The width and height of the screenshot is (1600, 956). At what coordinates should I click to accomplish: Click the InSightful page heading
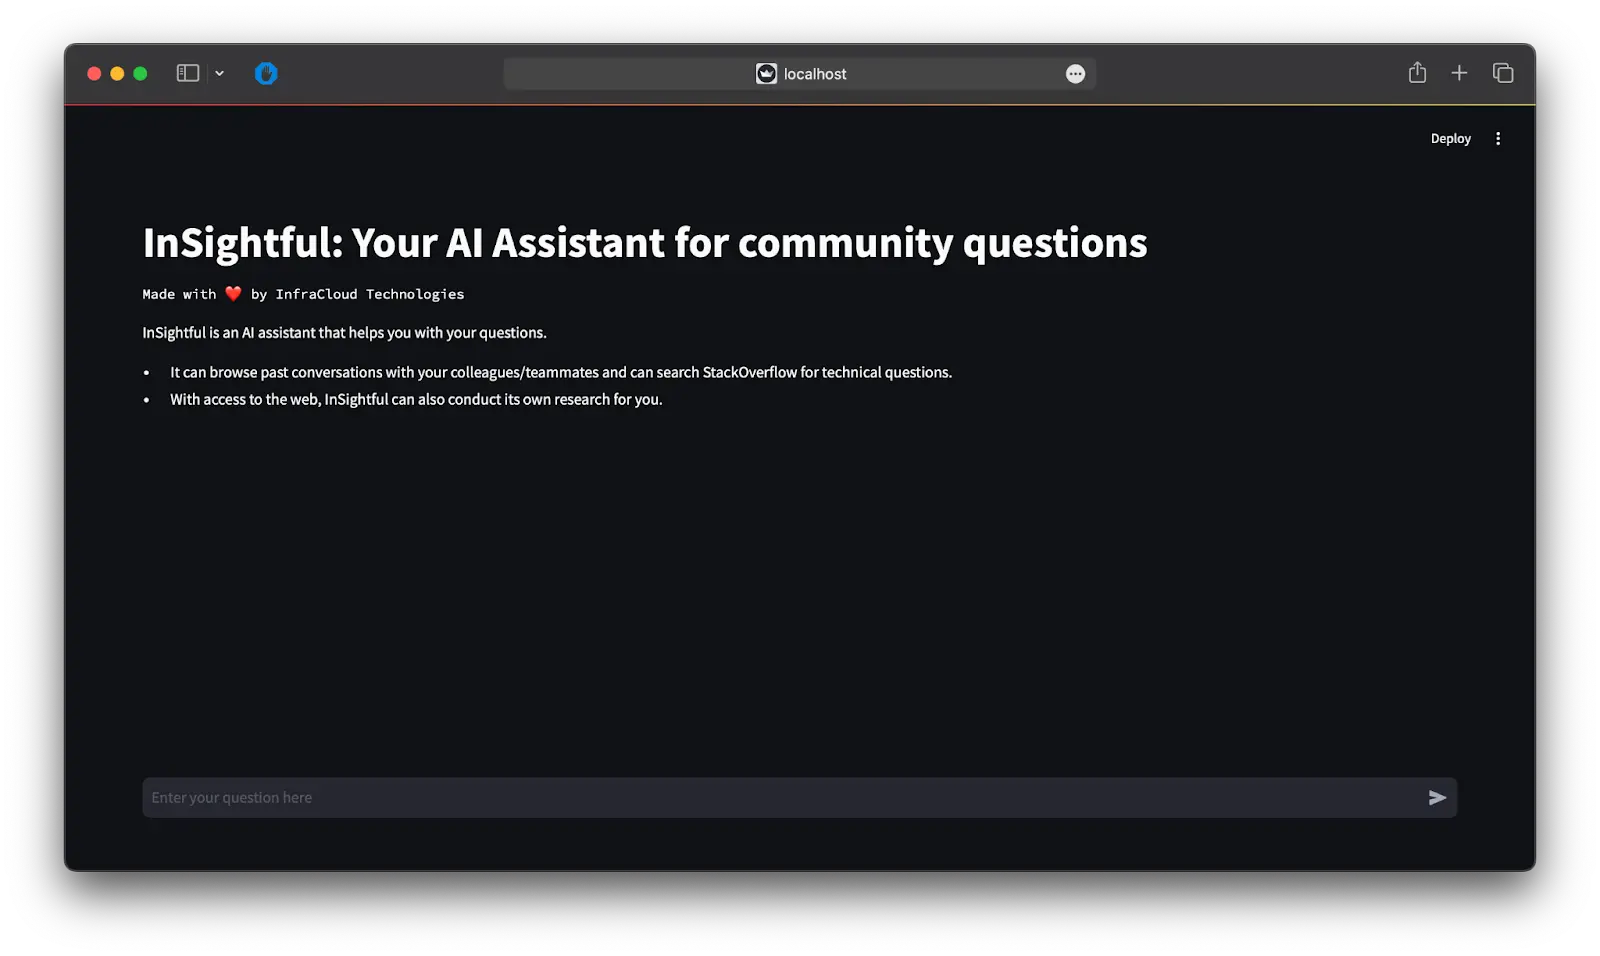coord(645,243)
